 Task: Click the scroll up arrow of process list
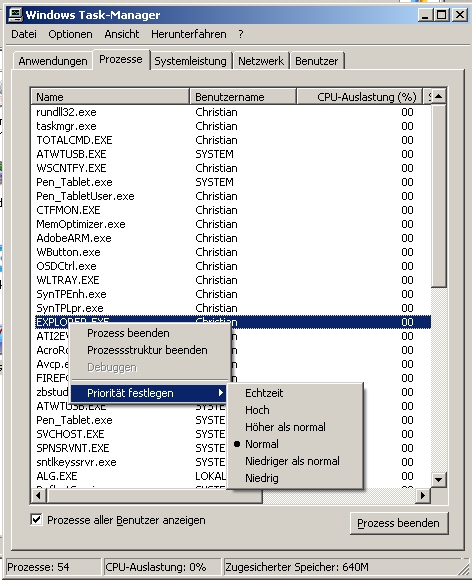pyautogui.click(x=439, y=97)
